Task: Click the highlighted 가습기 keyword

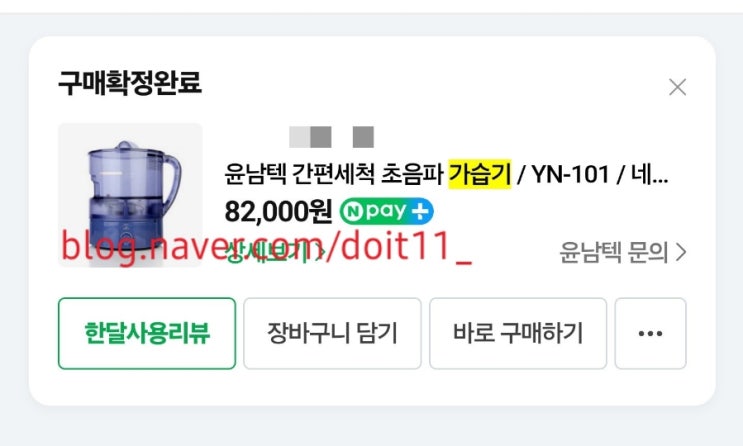Action: (480, 174)
